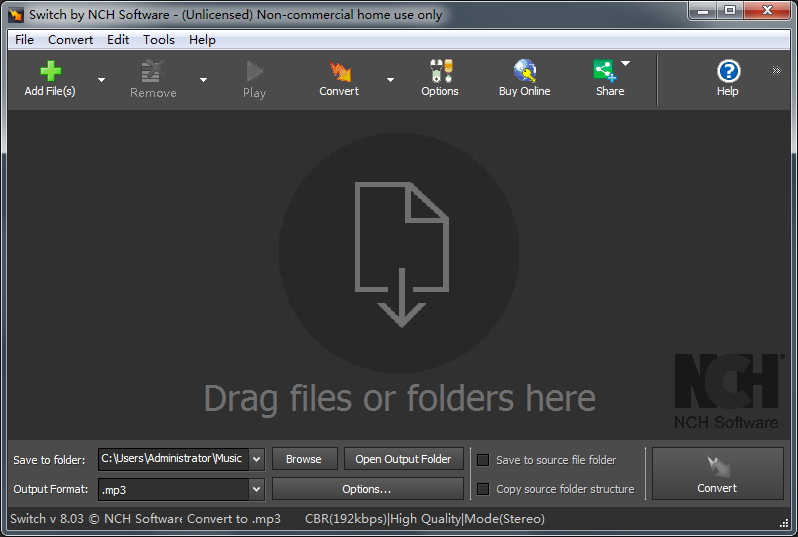Open the Options tools icon in toolbar
This screenshot has width=798, height=537.
pos(440,71)
